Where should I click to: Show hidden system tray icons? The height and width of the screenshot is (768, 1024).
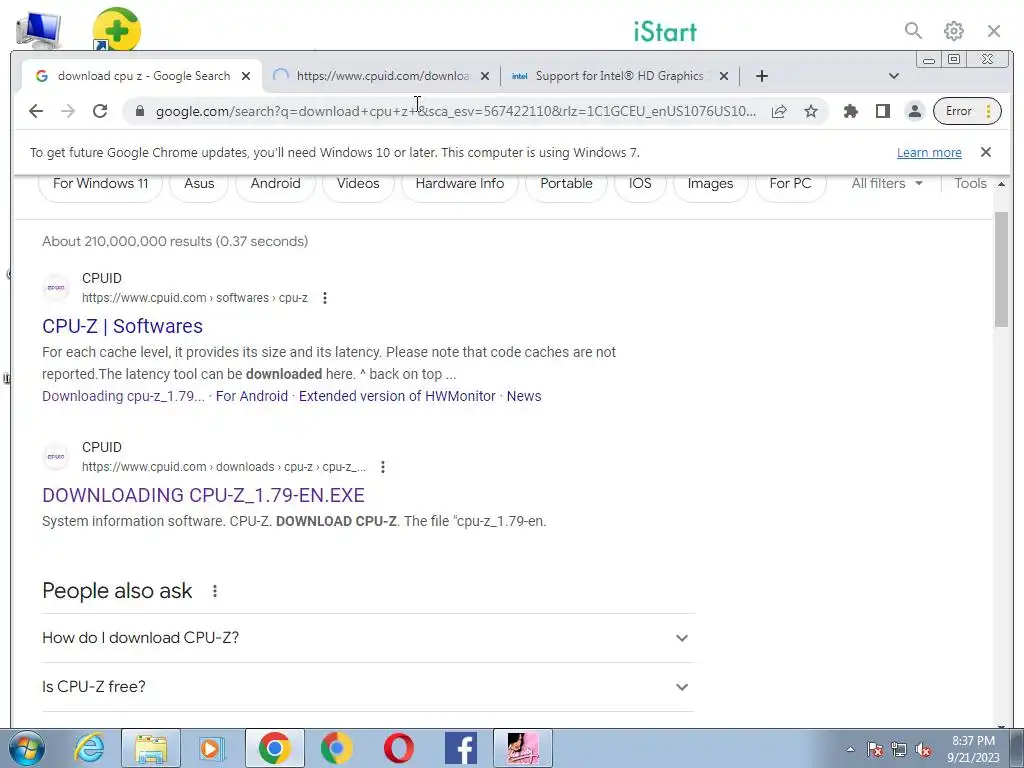click(850, 749)
